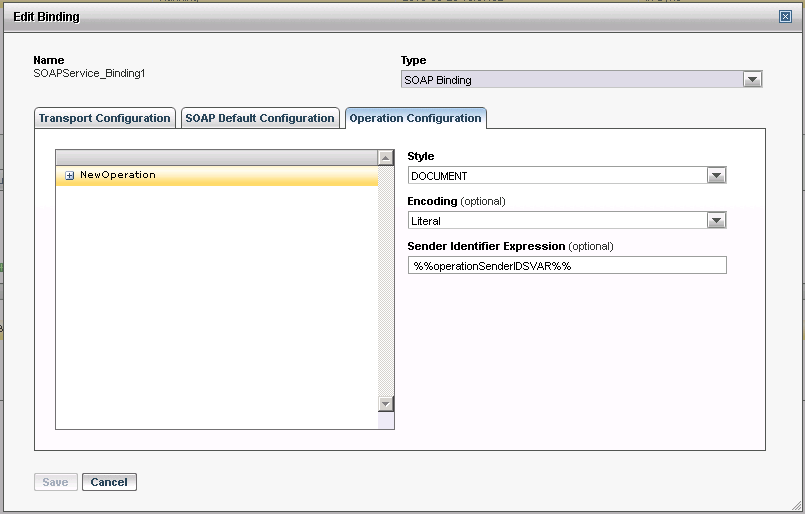The image size is (805, 514).
Task: Close the Edit Binding dialog
Action: (785, 17)
